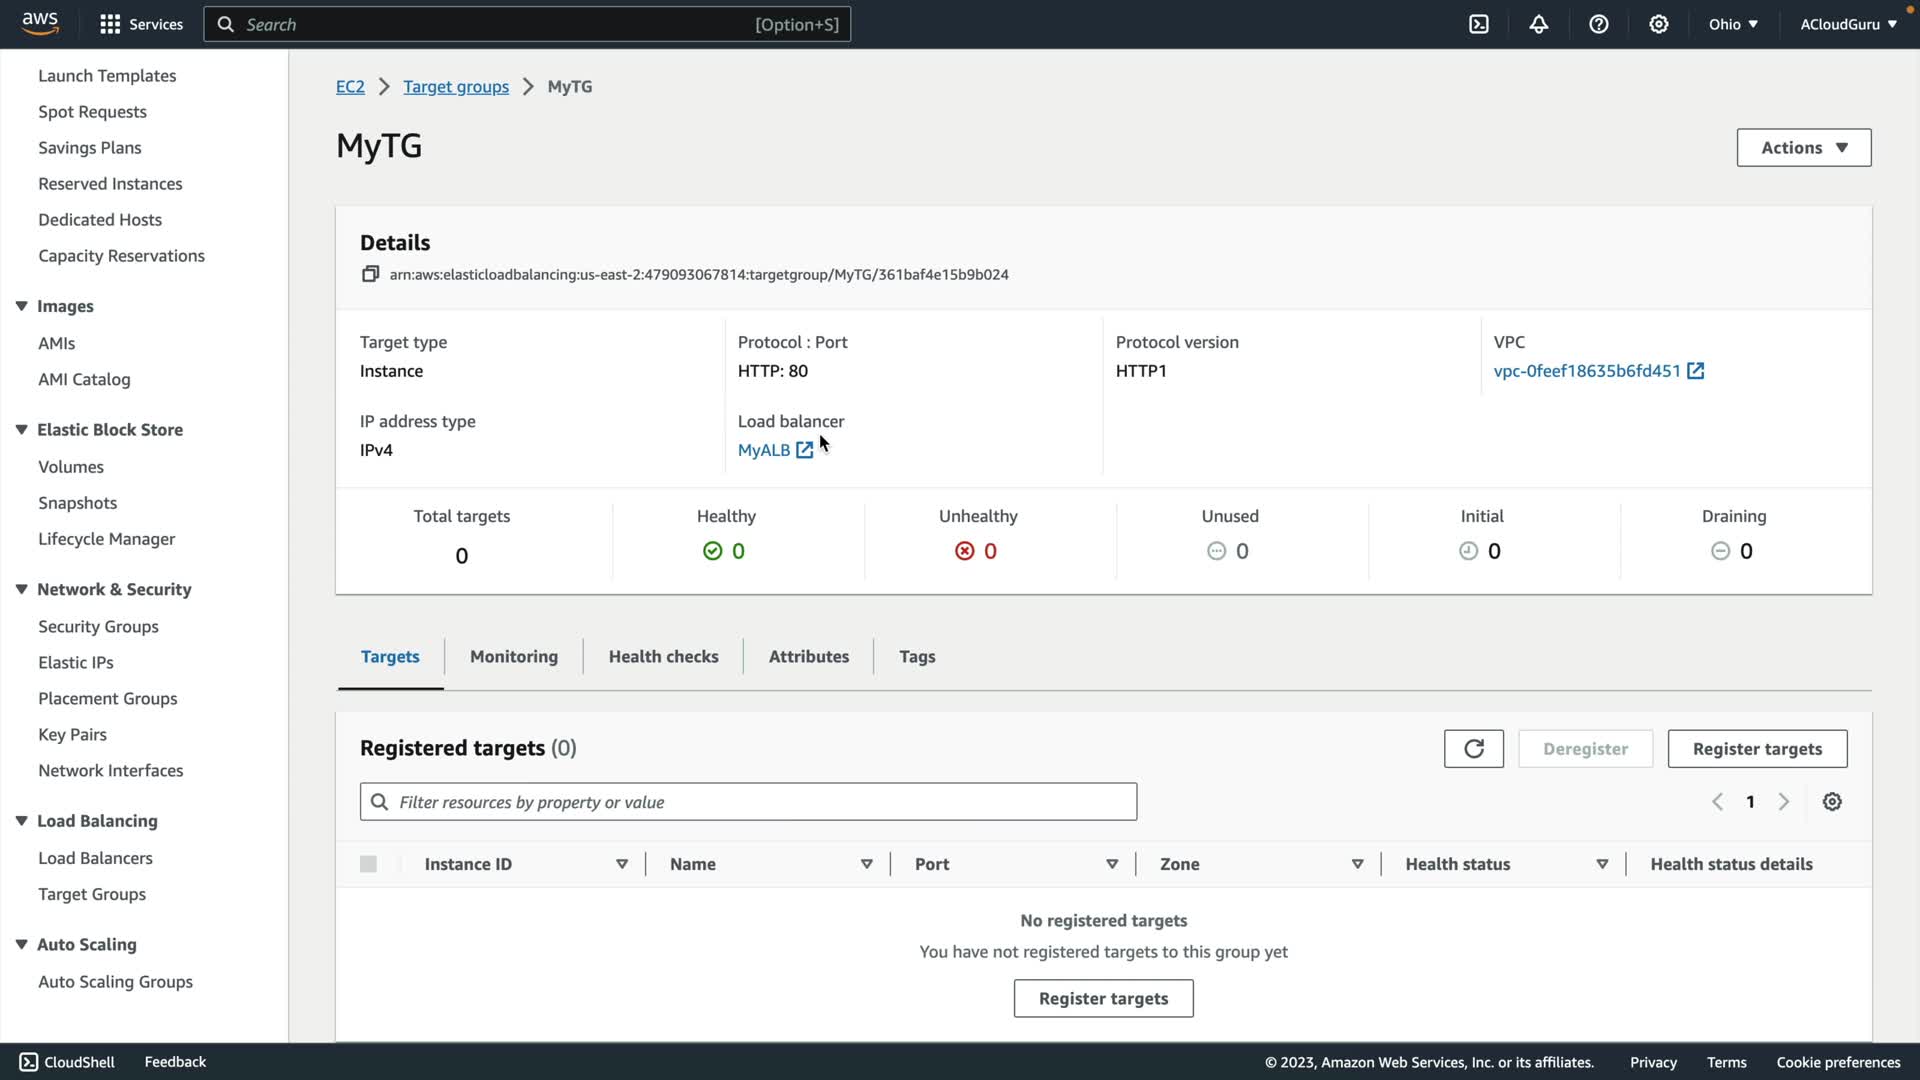Click Register targets button in empty table
1920x1080 pixels.
pos(1103,998)
